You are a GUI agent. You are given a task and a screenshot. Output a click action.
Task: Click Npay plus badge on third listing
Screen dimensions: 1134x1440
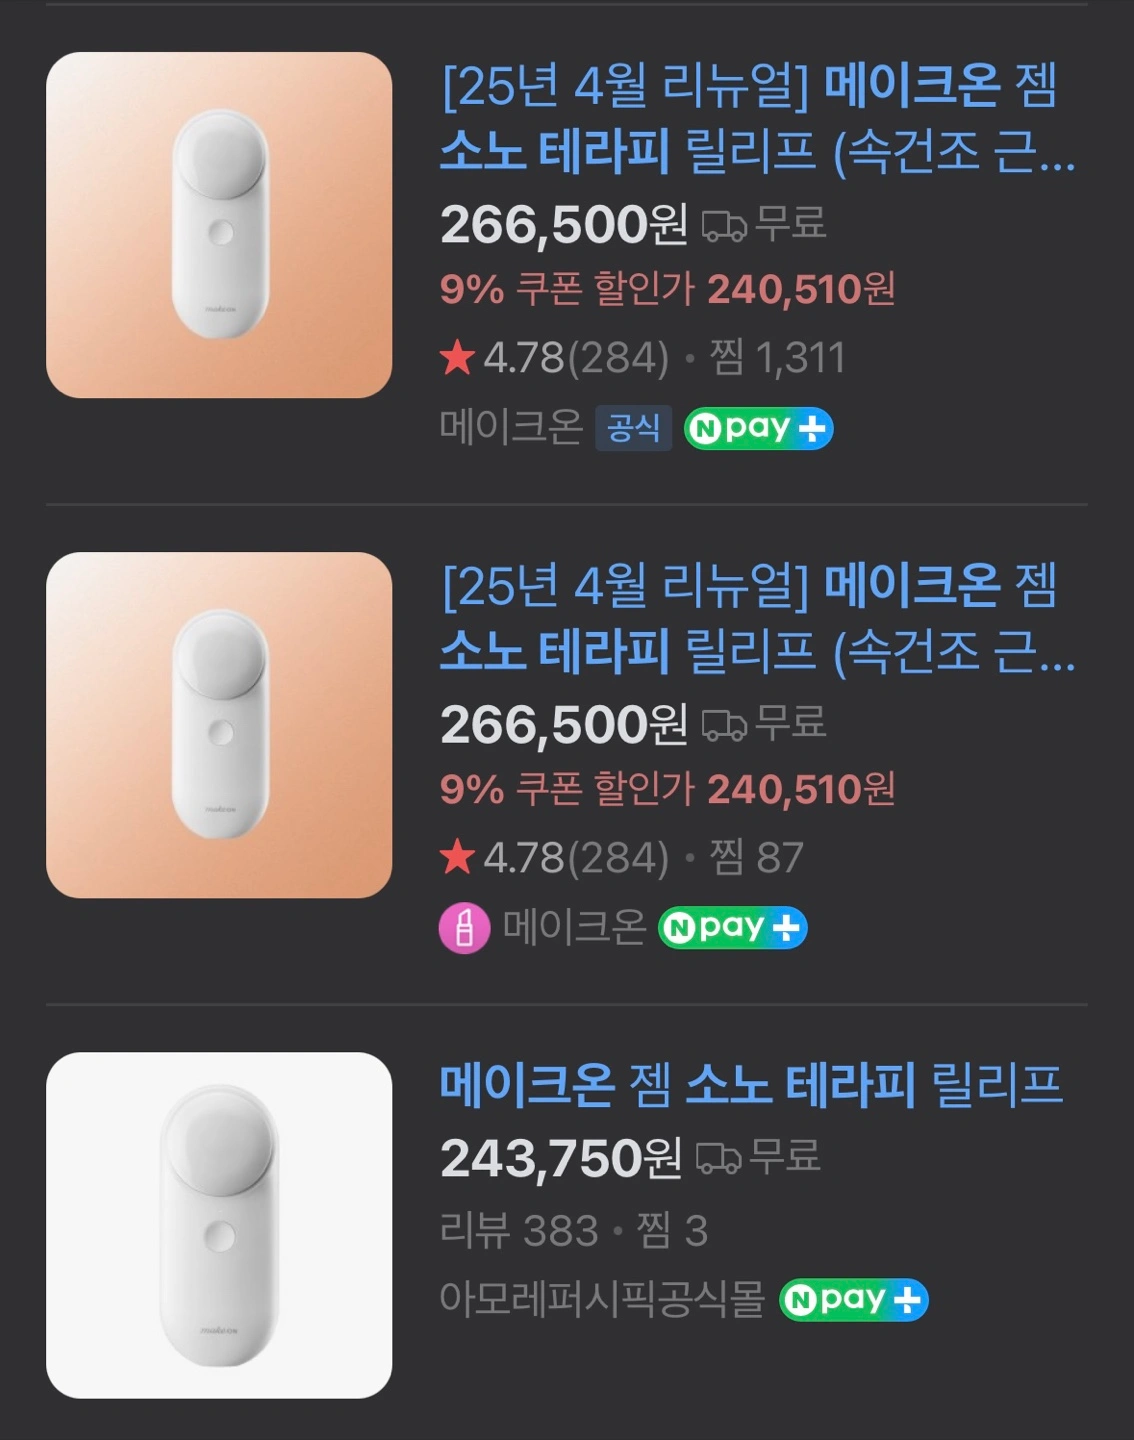[853, 1300]
